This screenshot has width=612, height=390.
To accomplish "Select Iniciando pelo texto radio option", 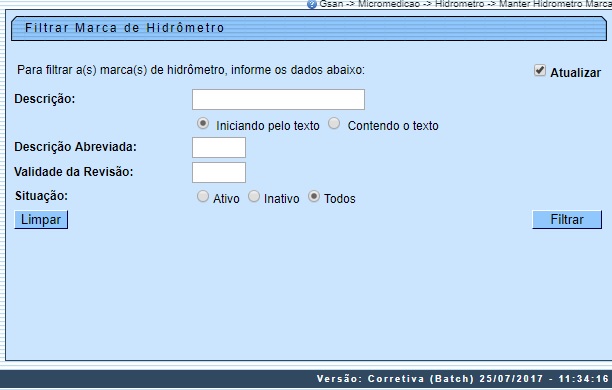I will [x=203, y=124].
